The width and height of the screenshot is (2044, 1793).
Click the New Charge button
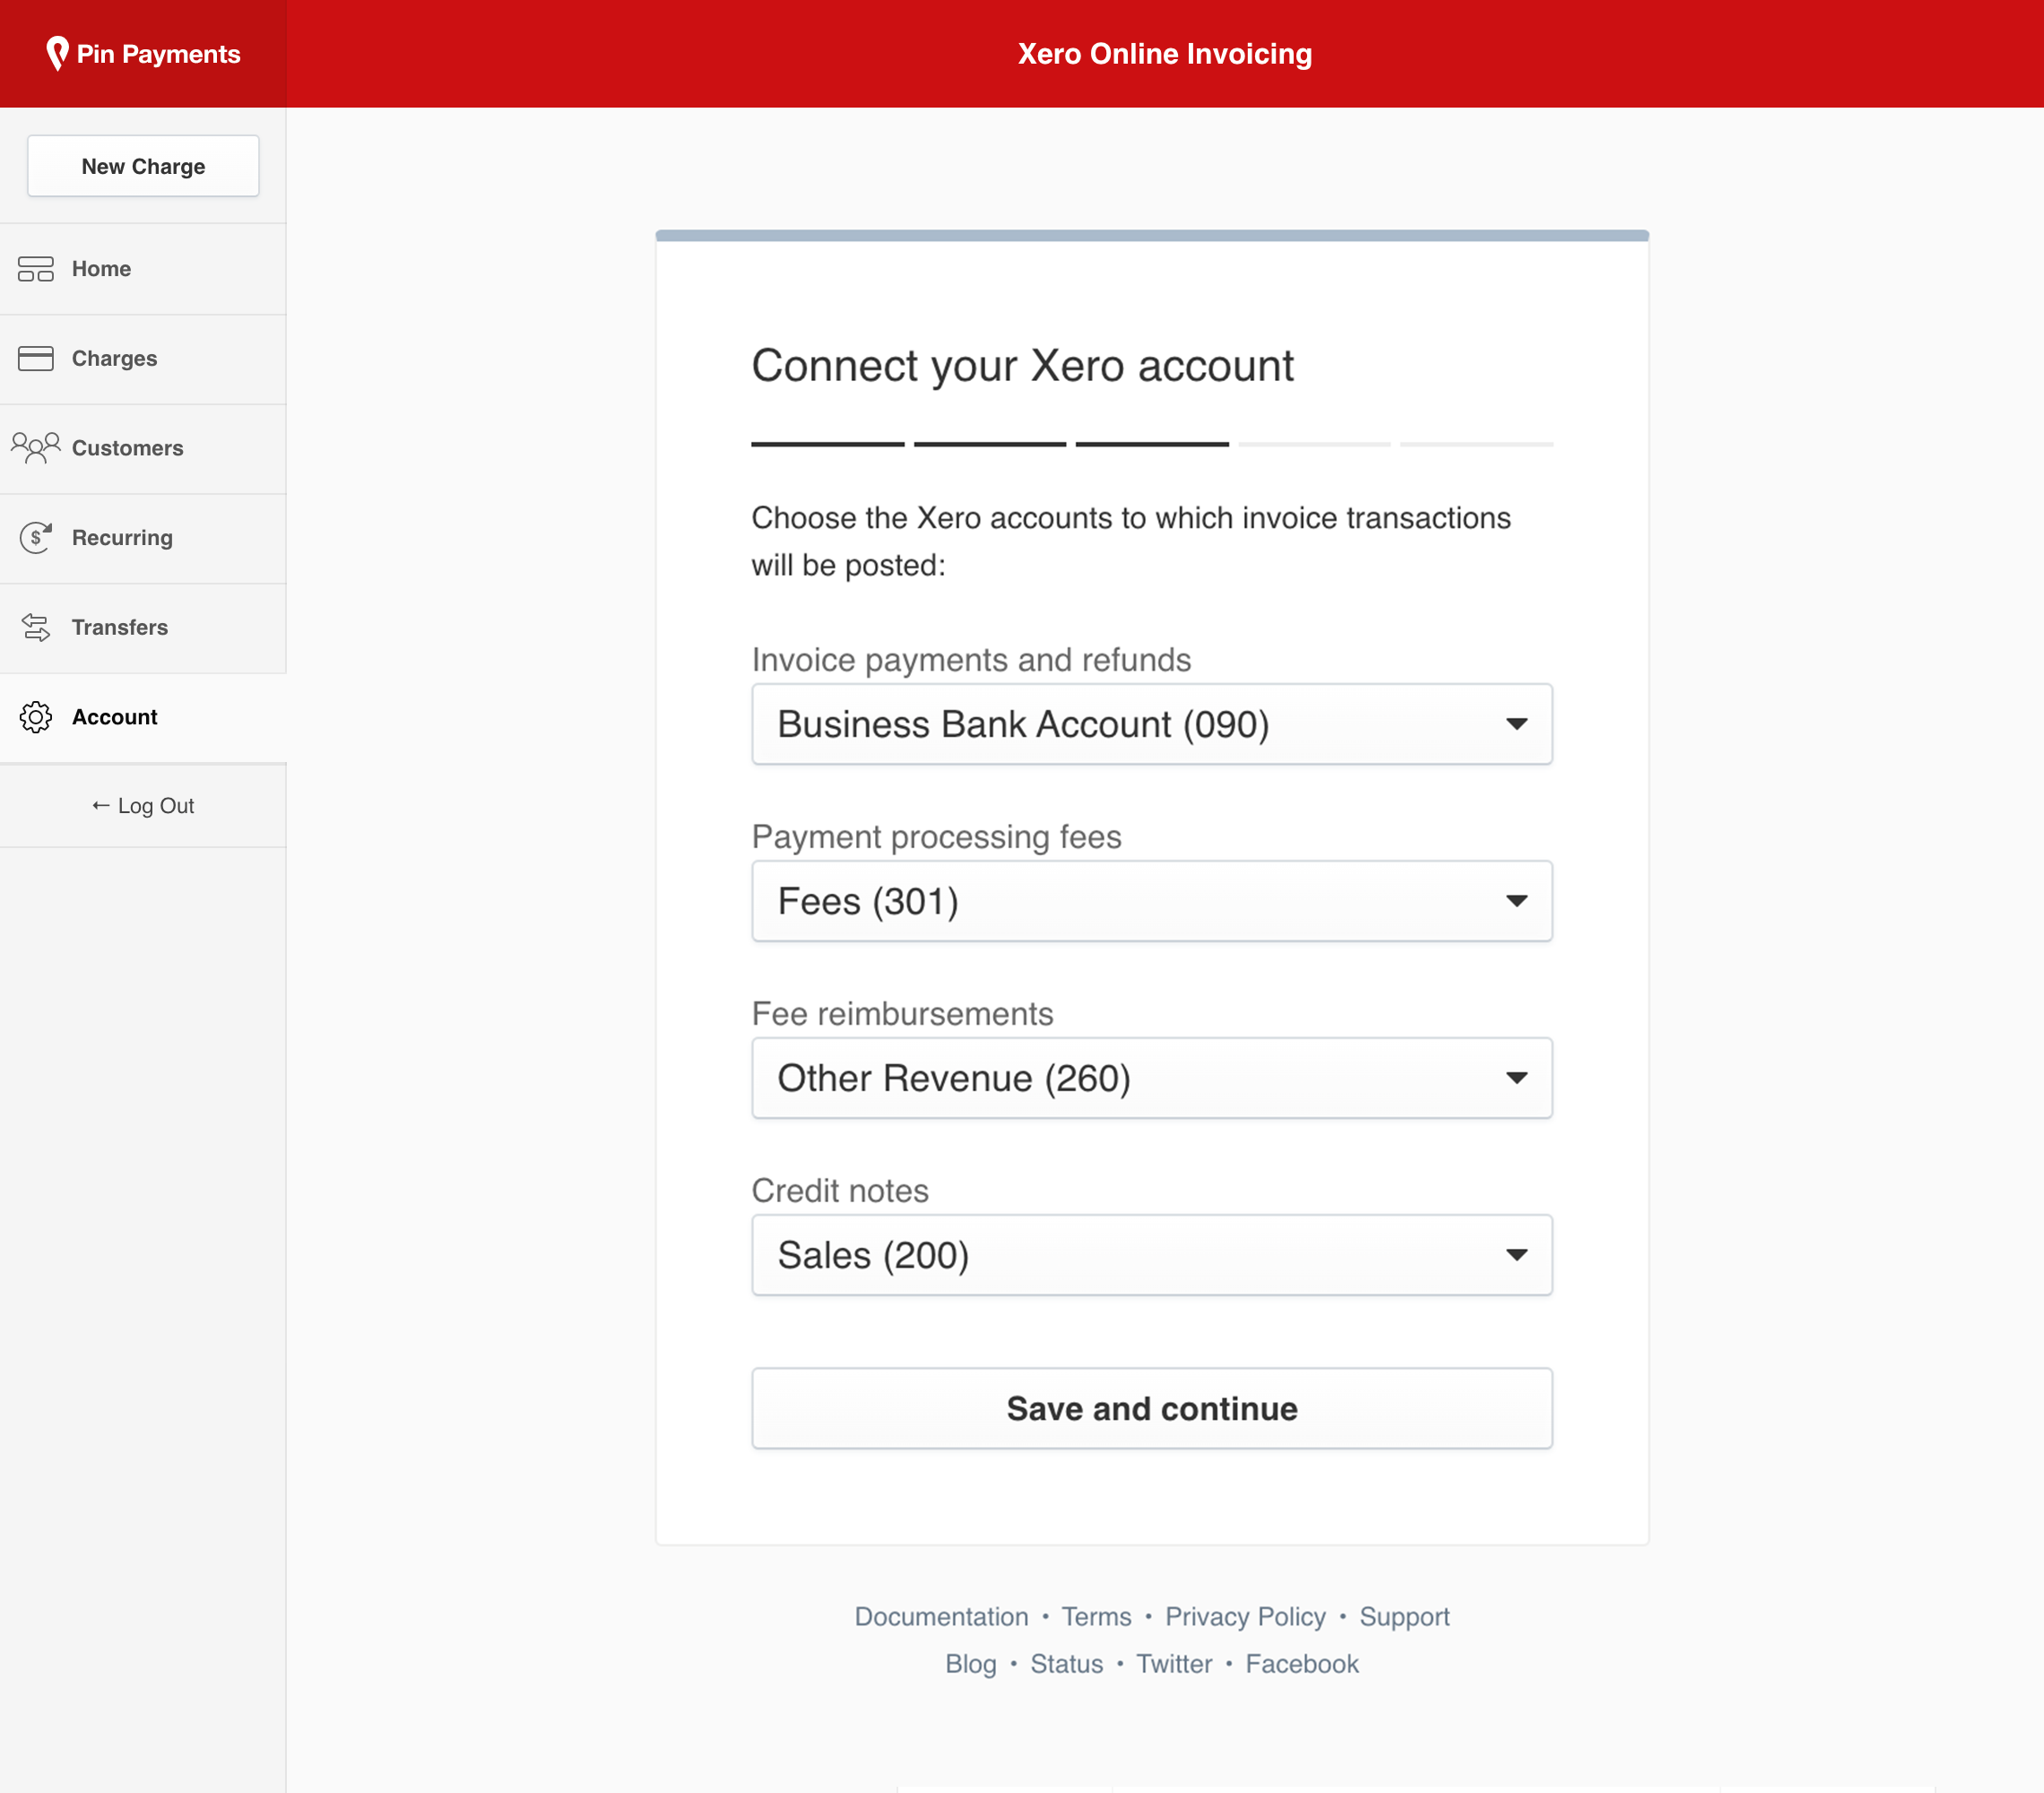pyautogui.click(x=143, y=165)
